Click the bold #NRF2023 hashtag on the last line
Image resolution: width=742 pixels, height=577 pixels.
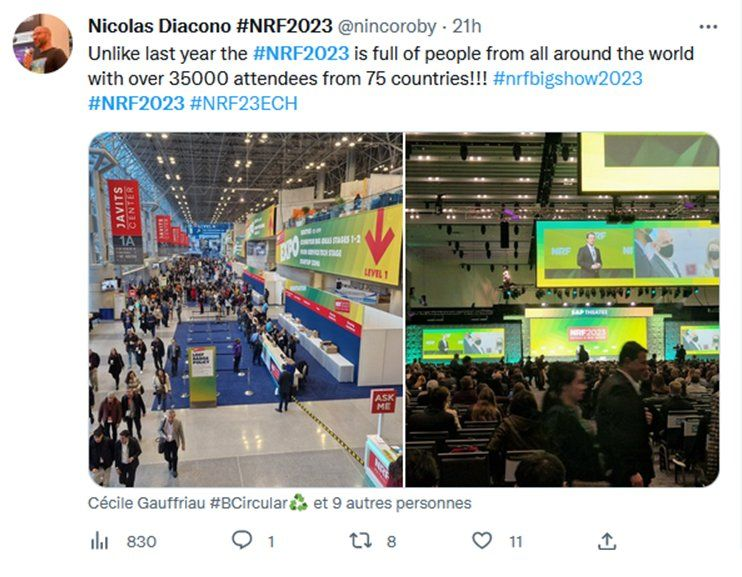point(136,103)
